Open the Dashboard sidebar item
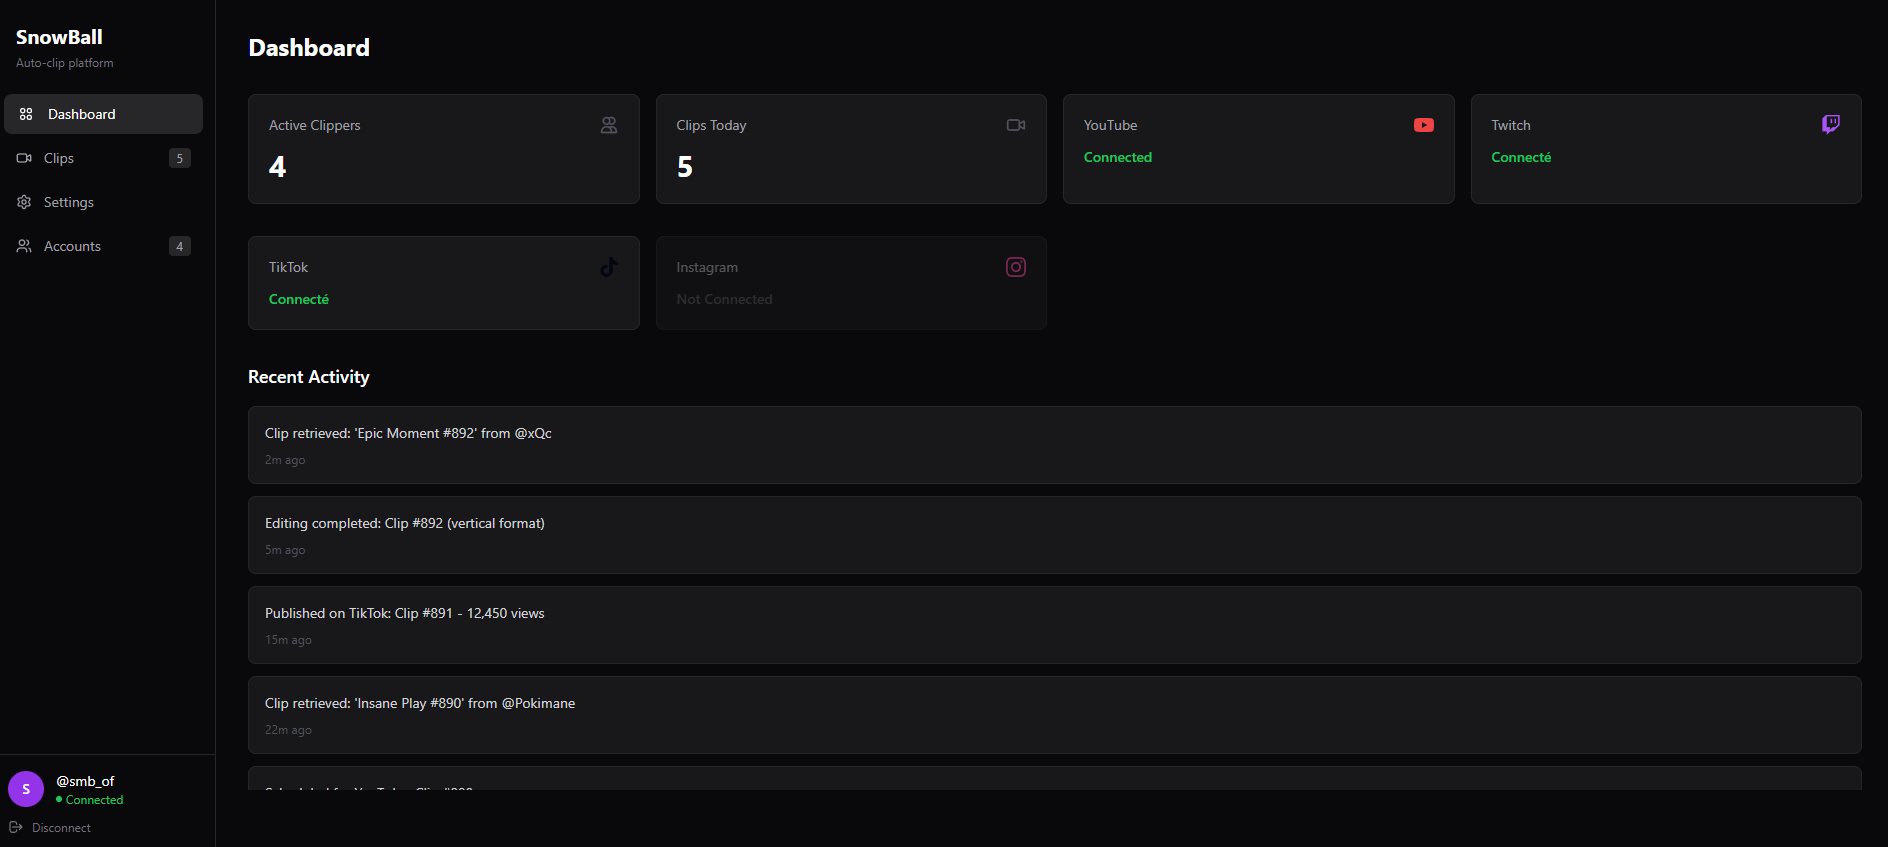This screenshot has width=1888, height=847. tap(103, 114)
